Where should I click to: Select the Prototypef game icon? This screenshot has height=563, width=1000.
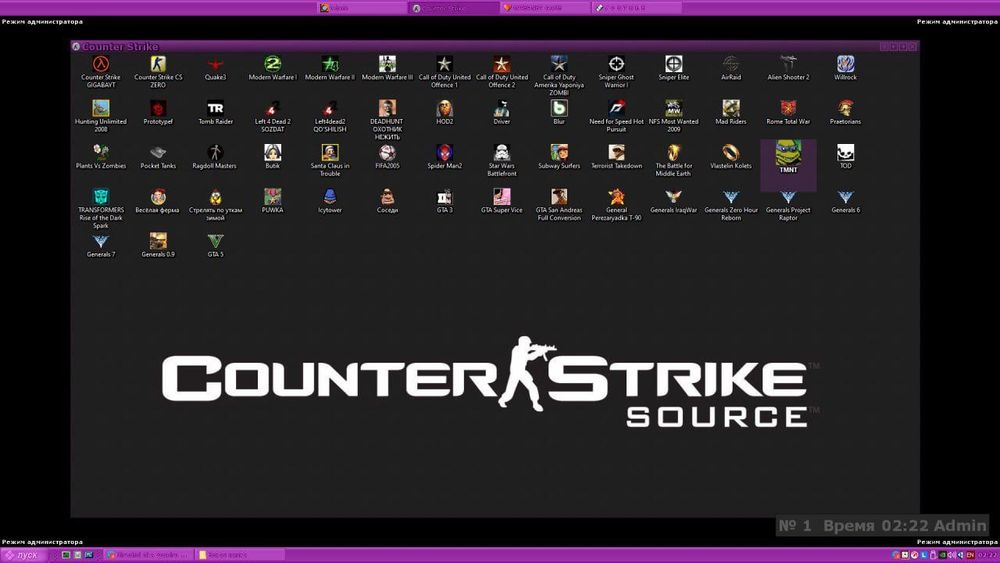[x=158, y=108]
